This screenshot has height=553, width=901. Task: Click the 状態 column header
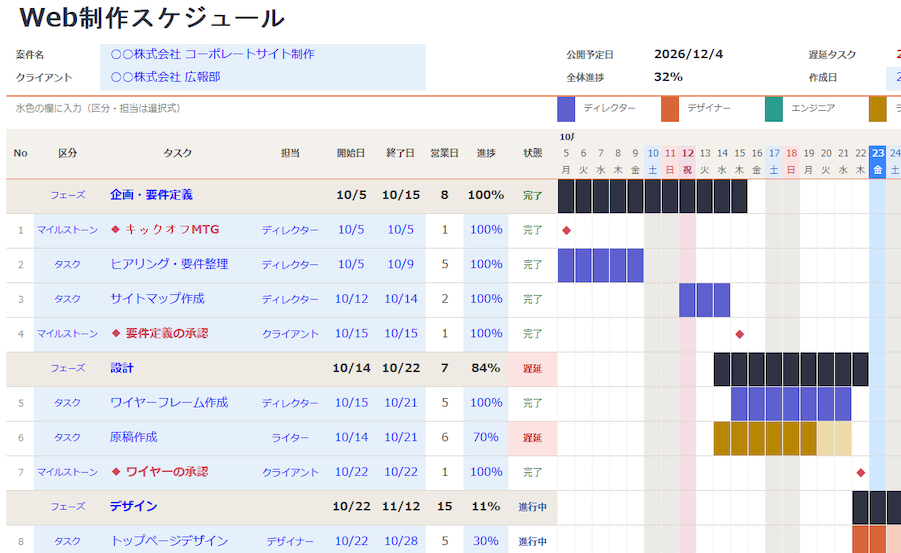(533, 153)
